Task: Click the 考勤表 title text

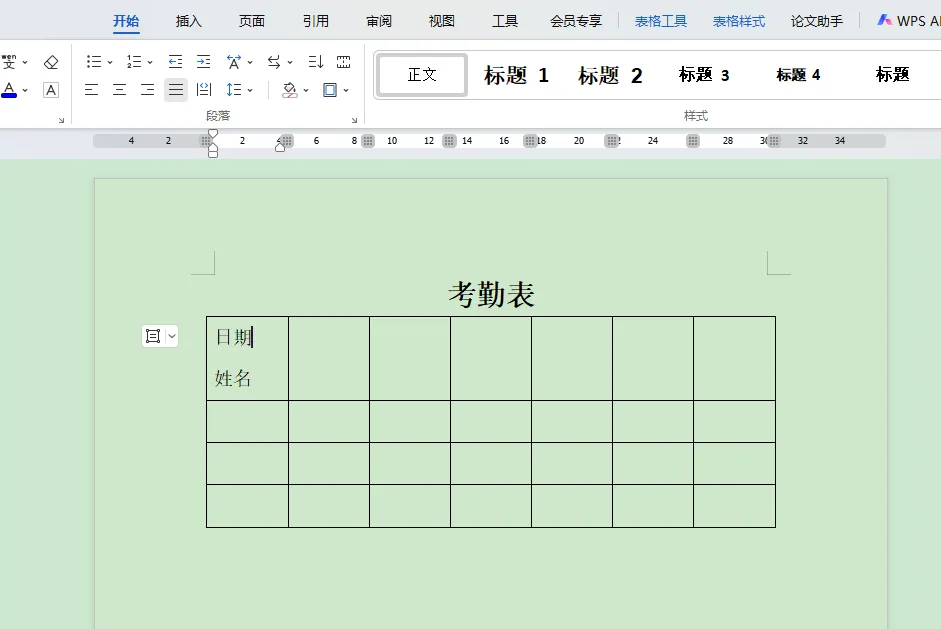Action: click(x=492, y=295)
